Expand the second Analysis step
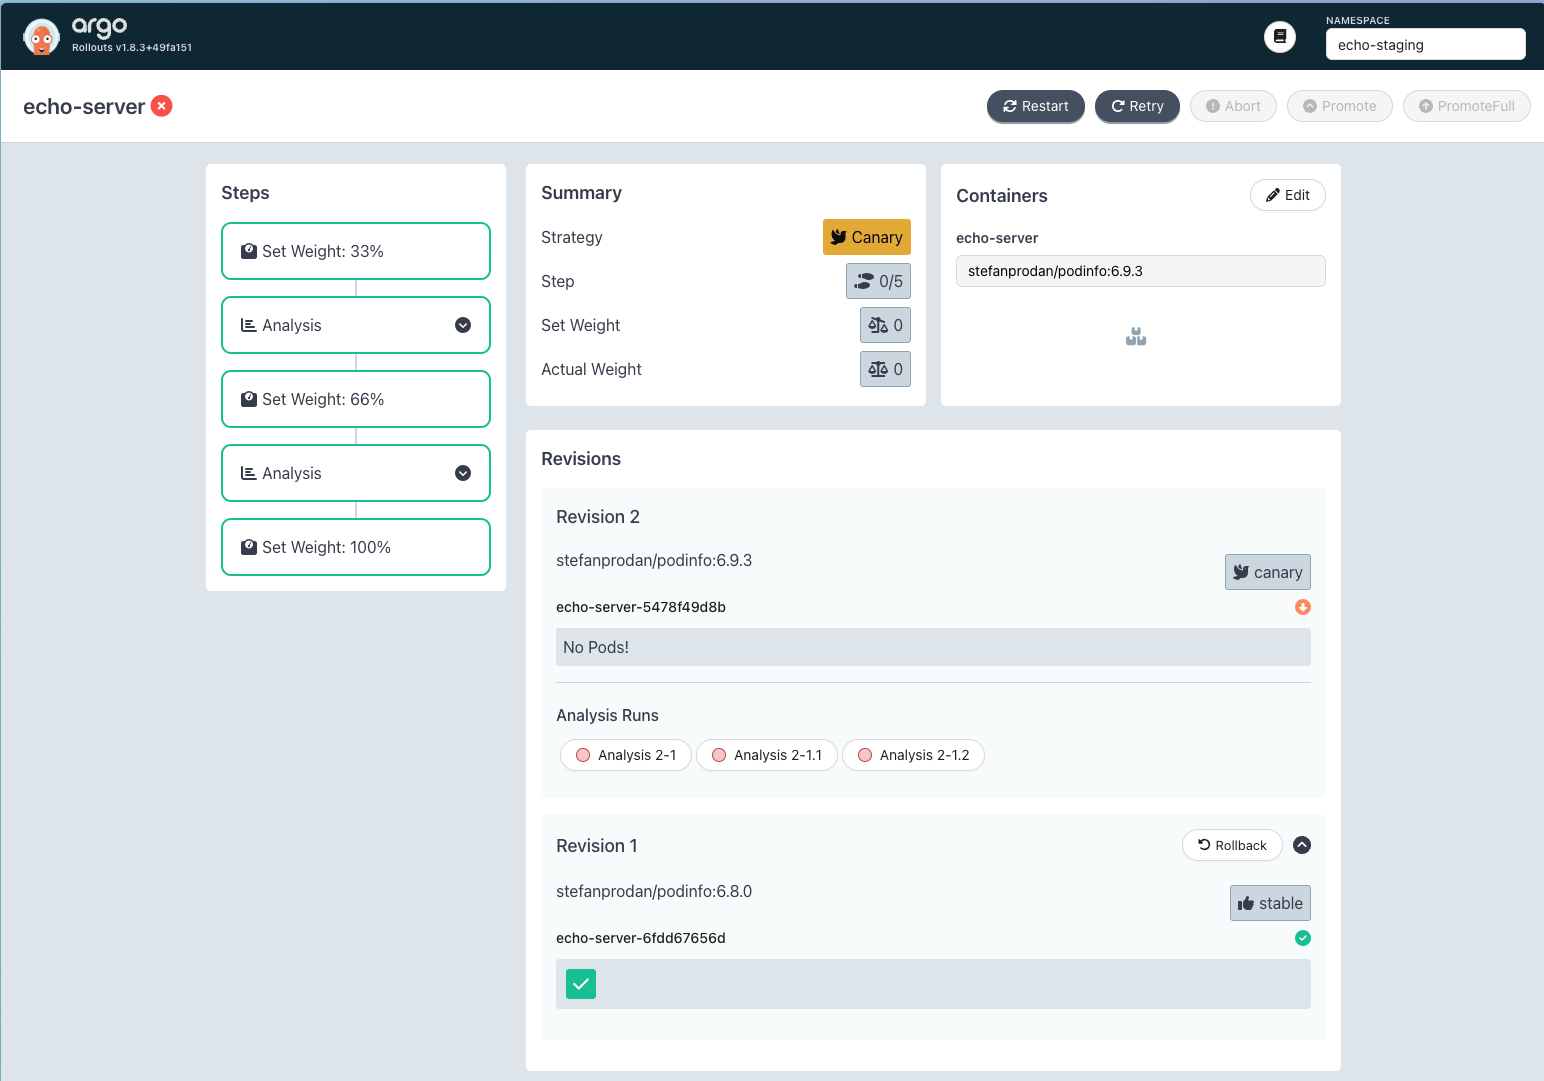 point(463,473)
